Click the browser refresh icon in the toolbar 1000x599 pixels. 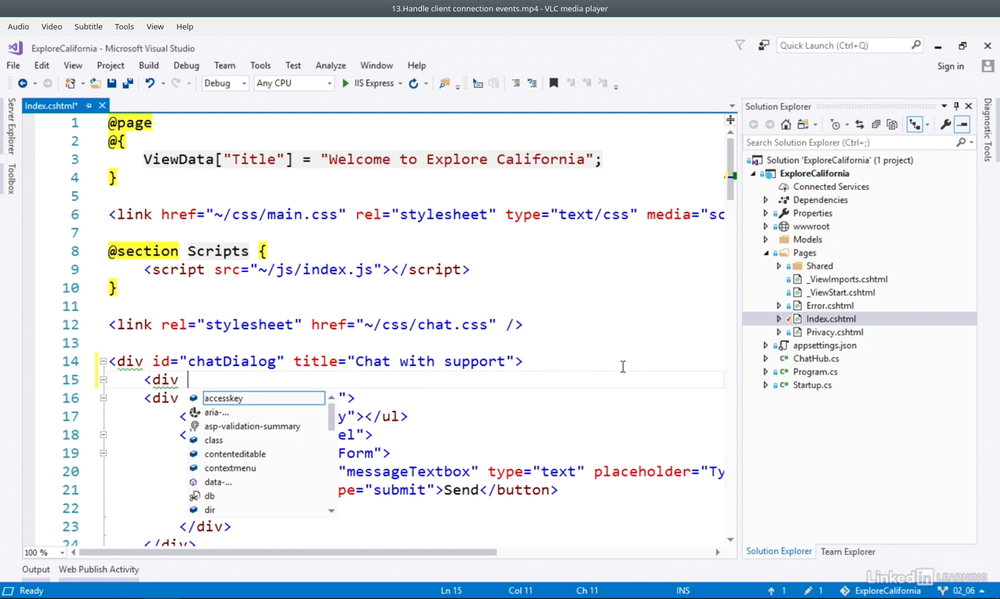(413, 84)
